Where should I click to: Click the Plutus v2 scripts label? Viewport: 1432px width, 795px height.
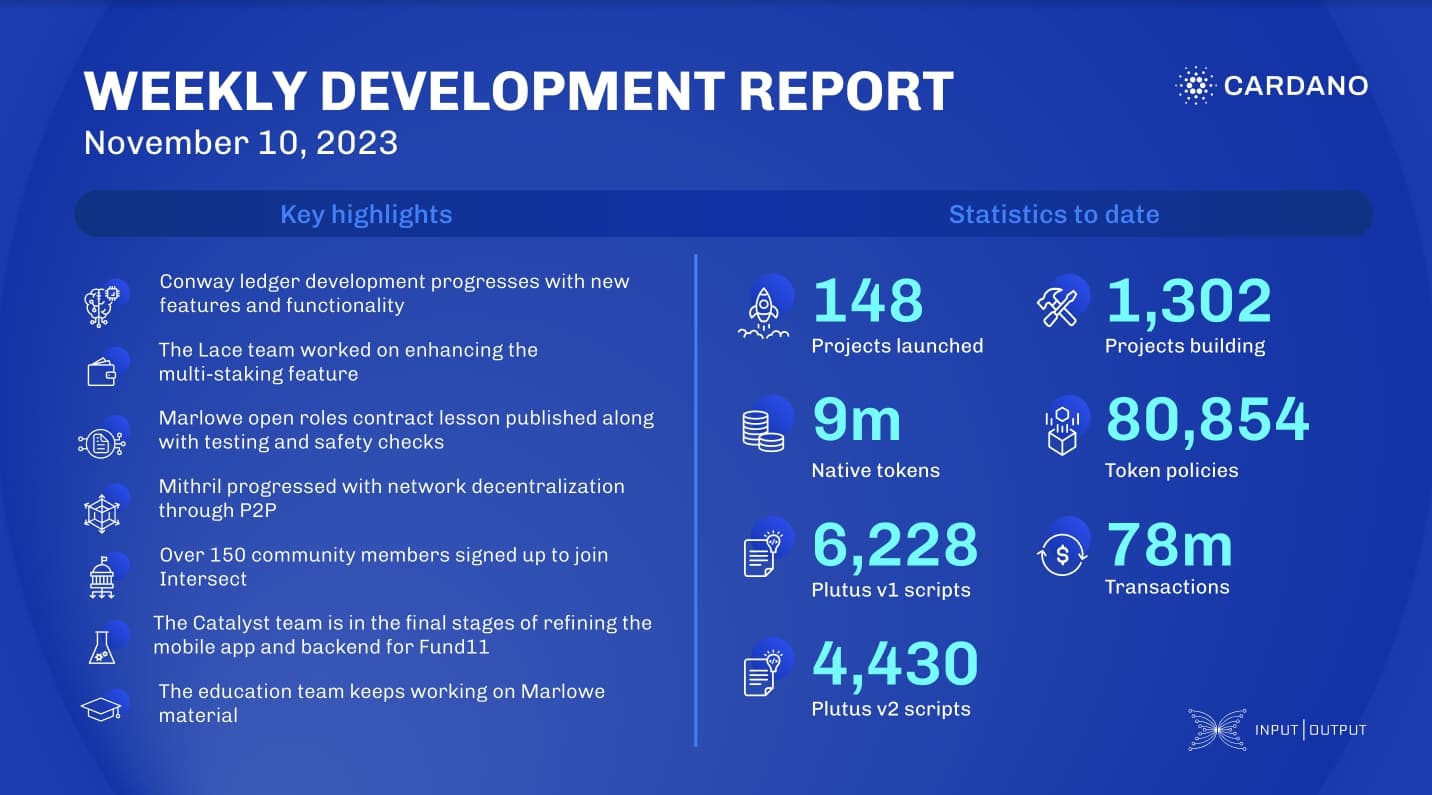(x=891, y=709)
